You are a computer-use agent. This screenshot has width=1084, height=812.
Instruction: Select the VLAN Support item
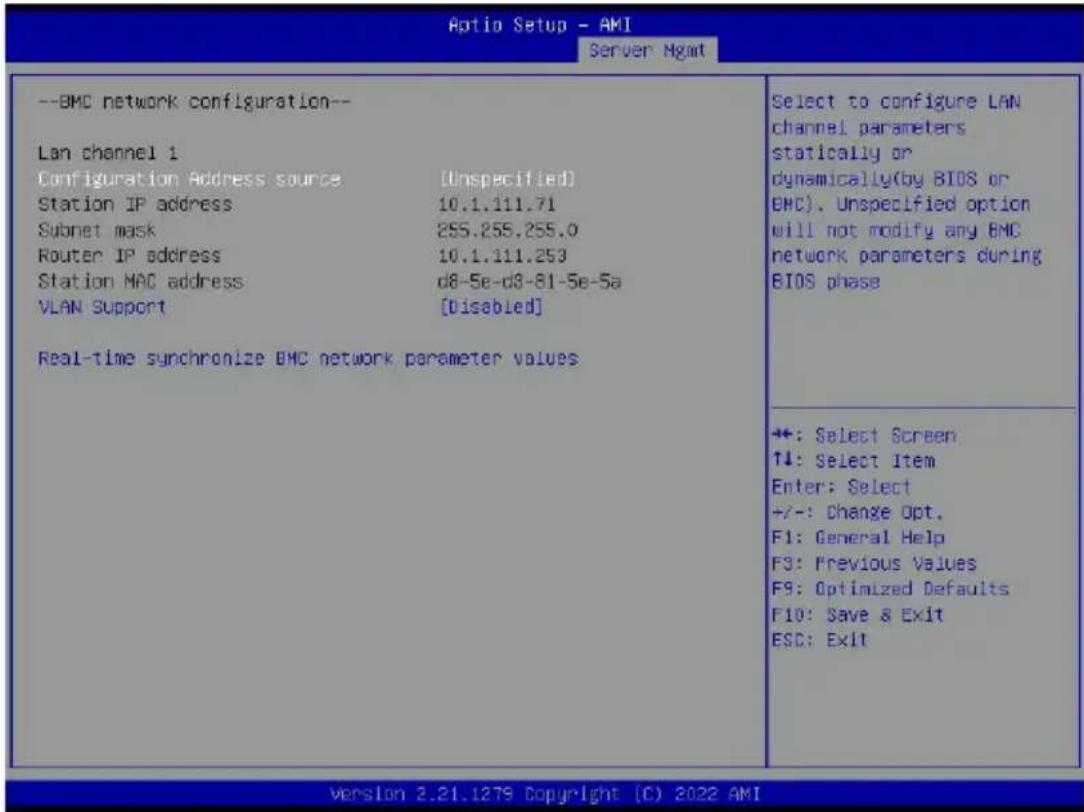point(102,307)
